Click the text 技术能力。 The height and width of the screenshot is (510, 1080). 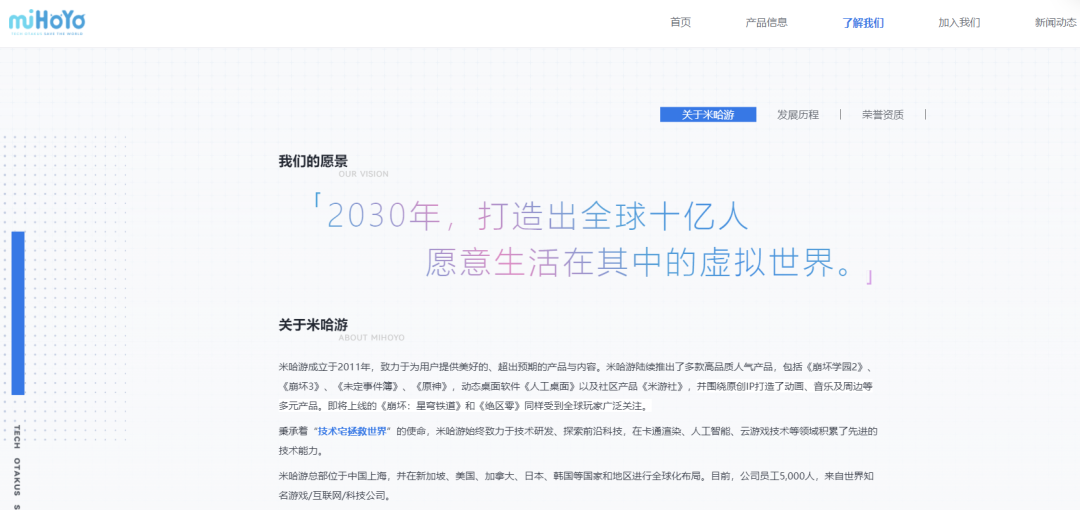300,452
